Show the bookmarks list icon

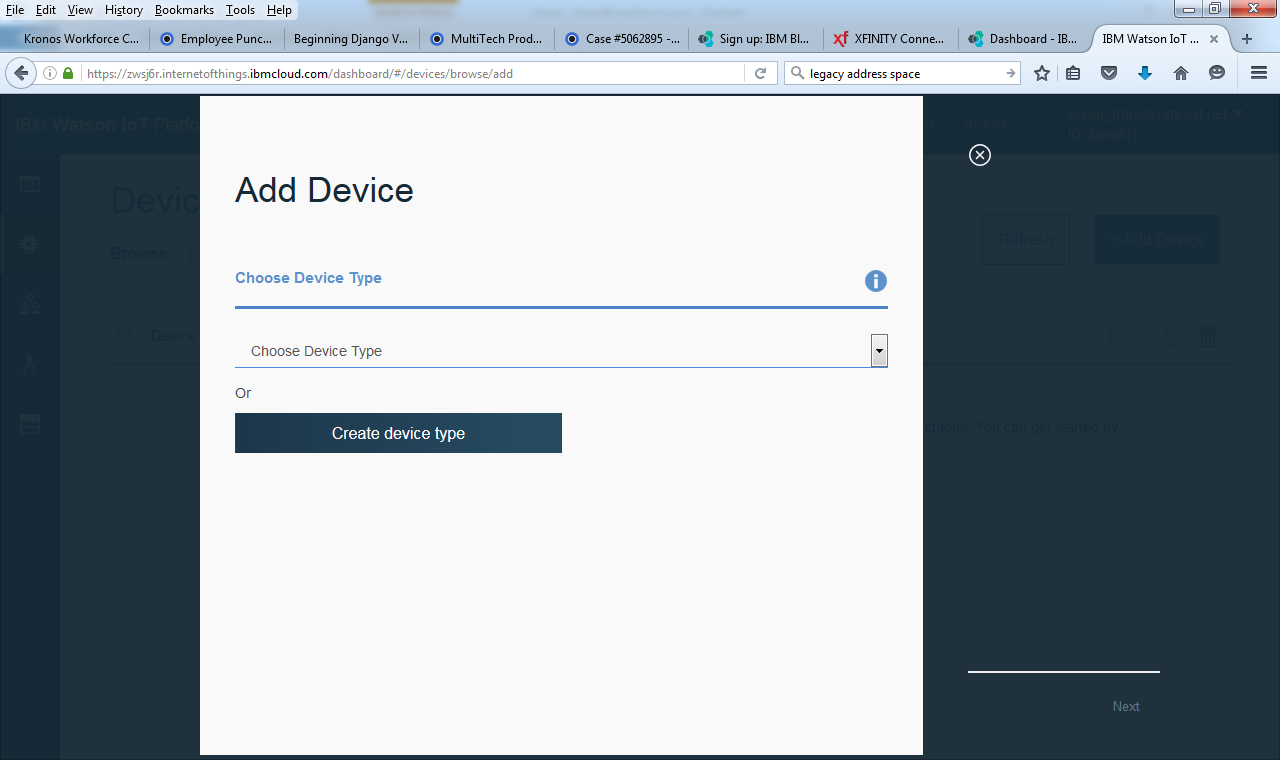point(1073,73)
